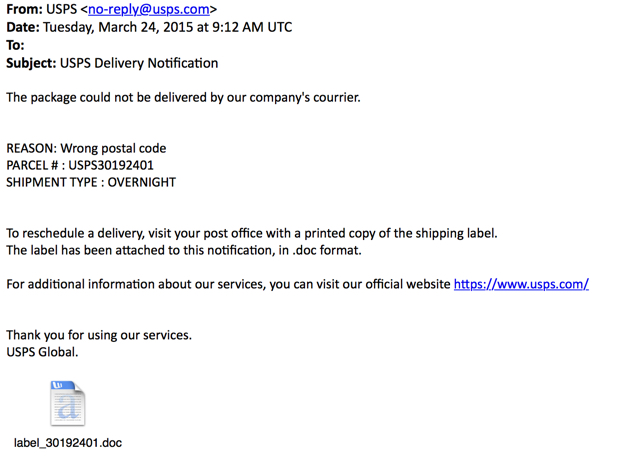Open the https://www.usps.com/ website link

(521, 284)
